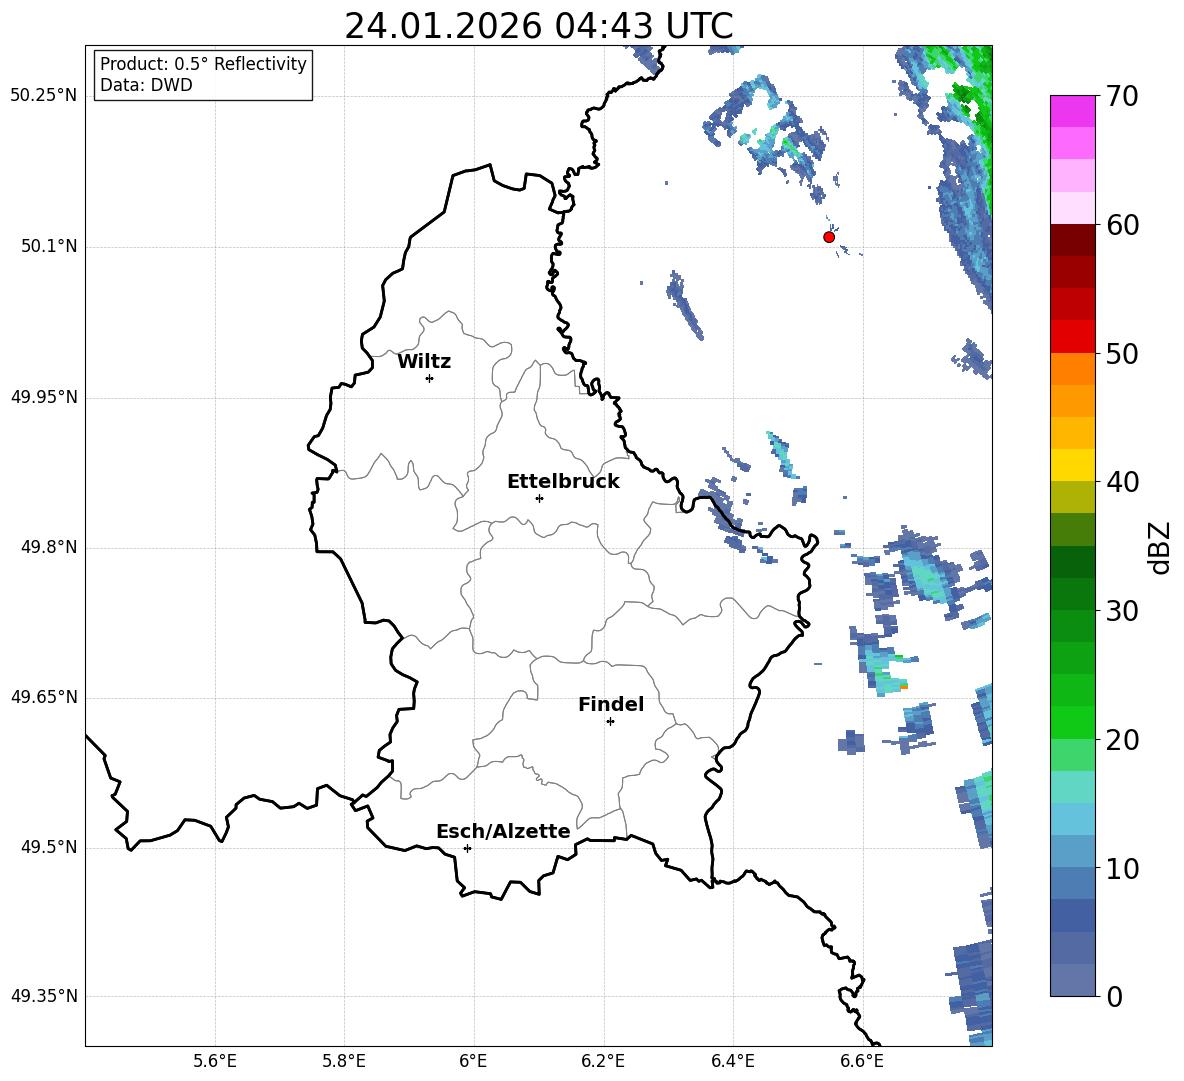Click the Wiltz station cross marker

click(x=430, y=378)
